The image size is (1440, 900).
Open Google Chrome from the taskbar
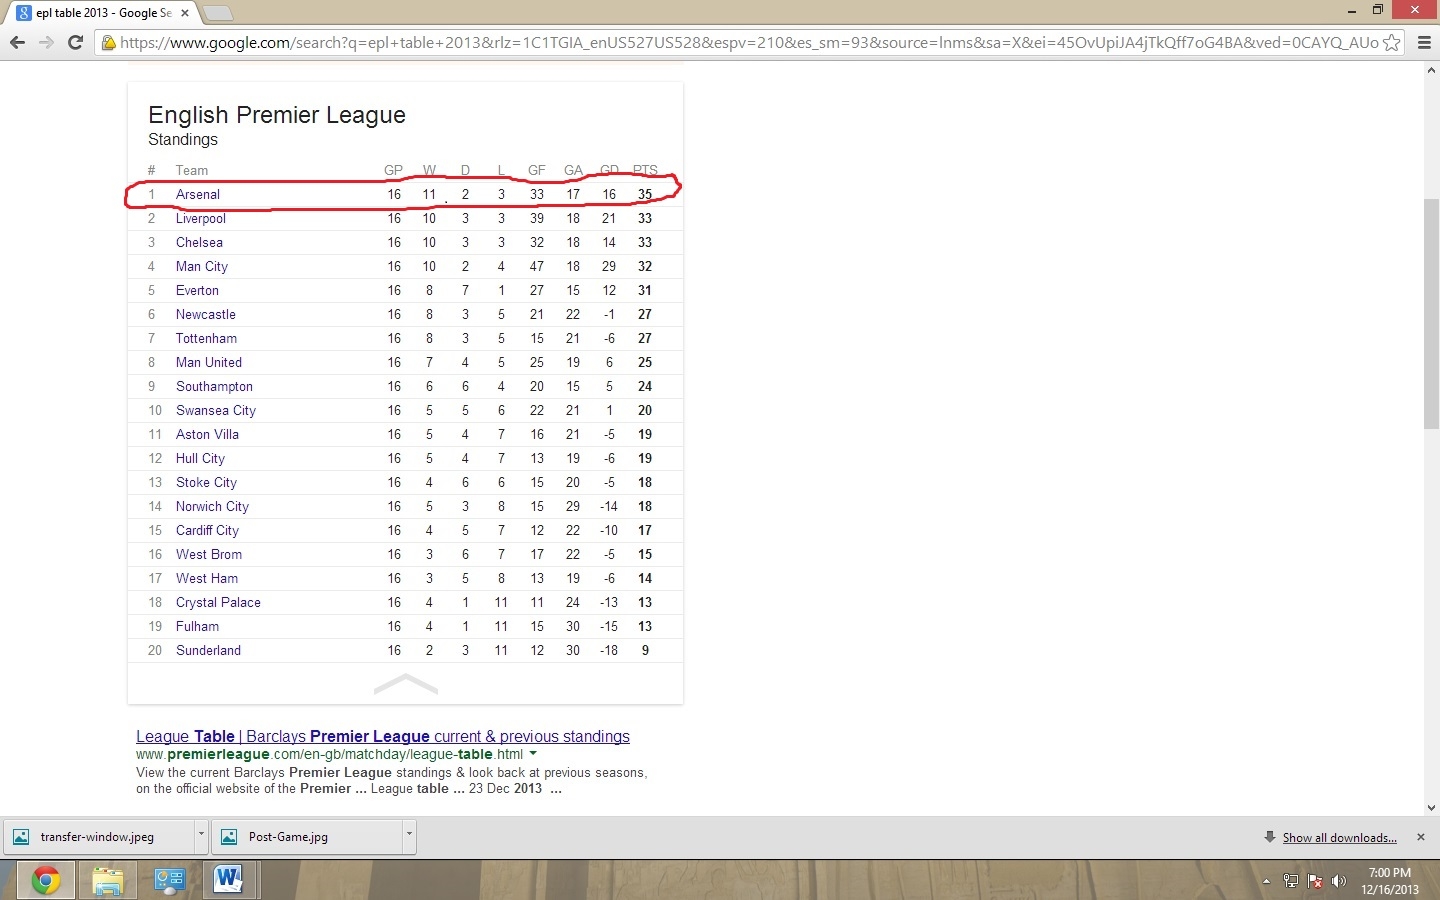44,880
